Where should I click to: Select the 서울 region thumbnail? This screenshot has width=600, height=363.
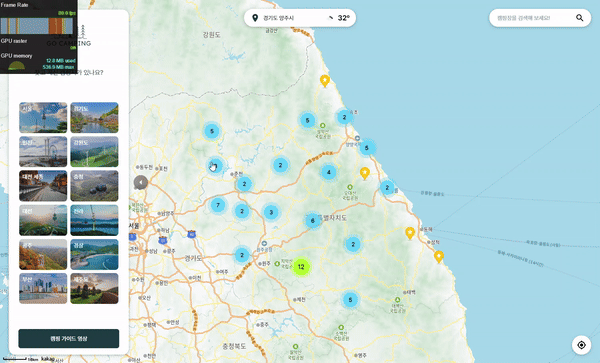pos(43,117)
